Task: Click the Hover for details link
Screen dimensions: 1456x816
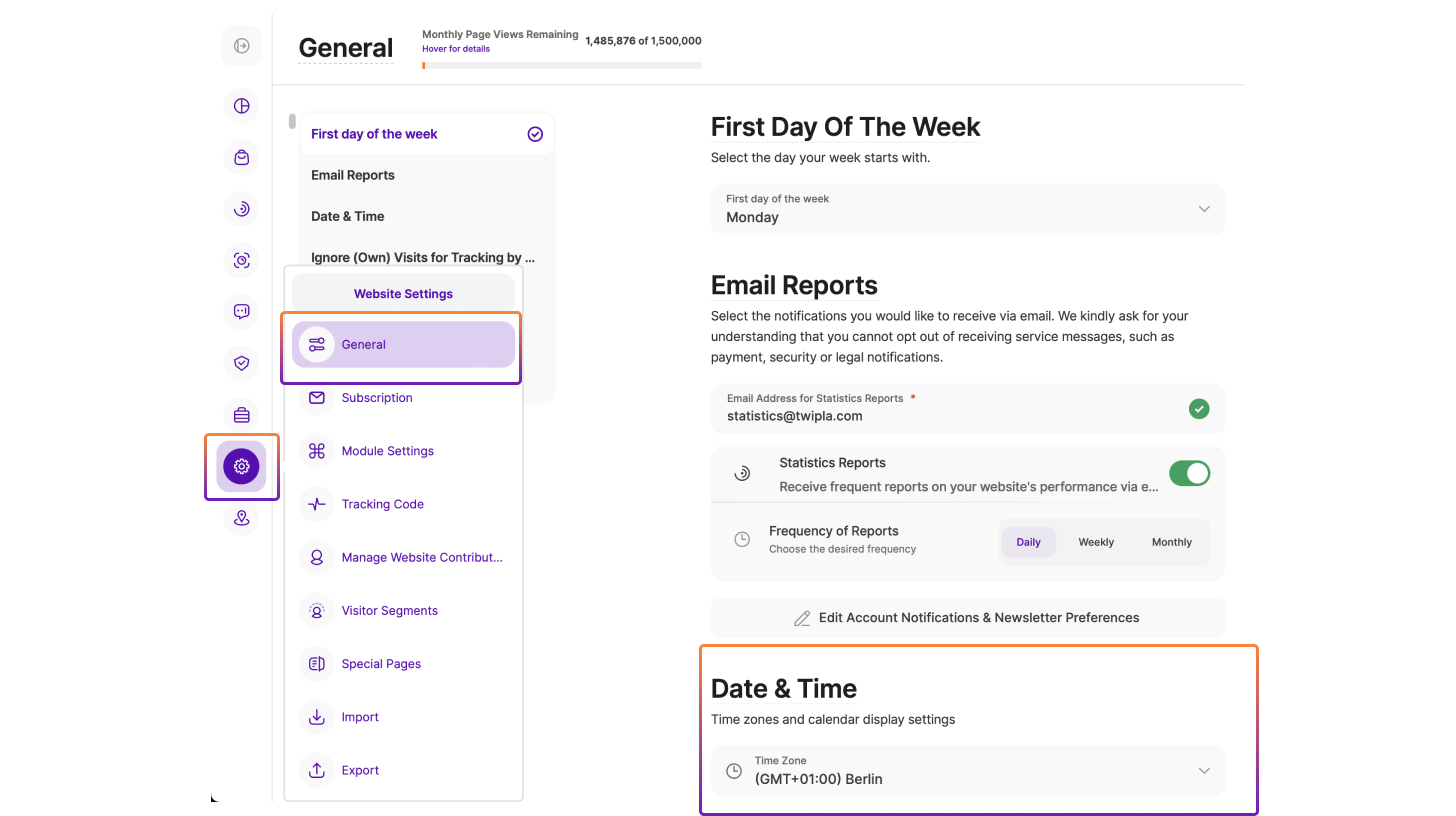Action: point(456,49)
